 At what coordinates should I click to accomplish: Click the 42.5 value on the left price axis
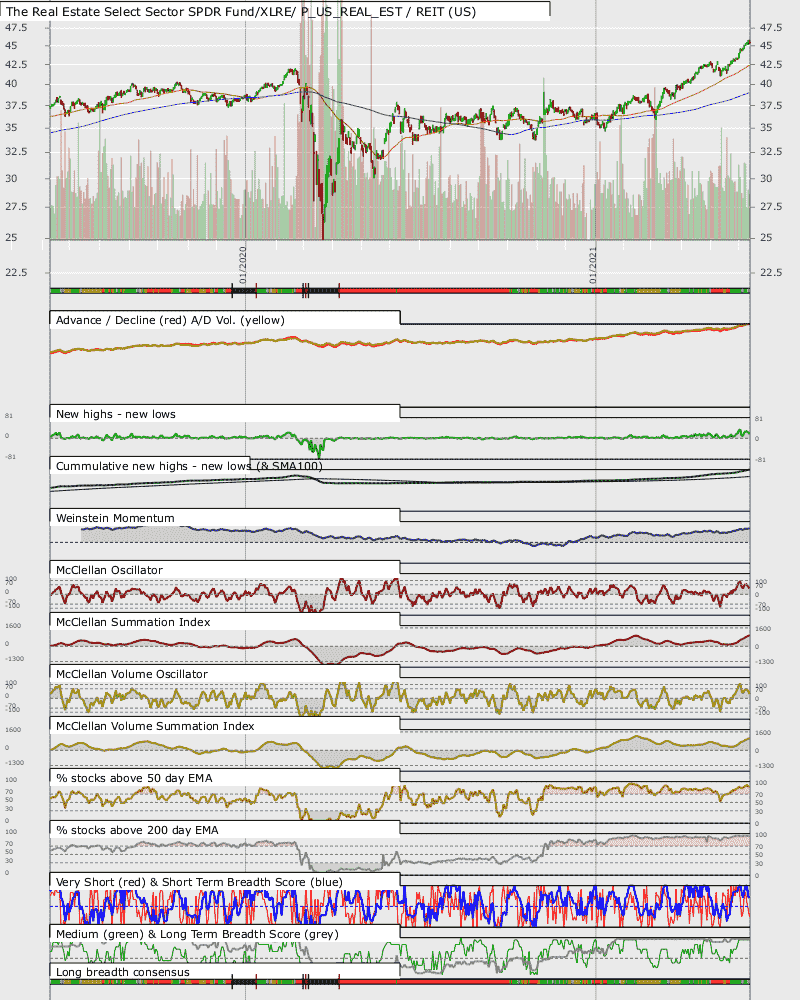pyautogui.click(x=16, y=64)
